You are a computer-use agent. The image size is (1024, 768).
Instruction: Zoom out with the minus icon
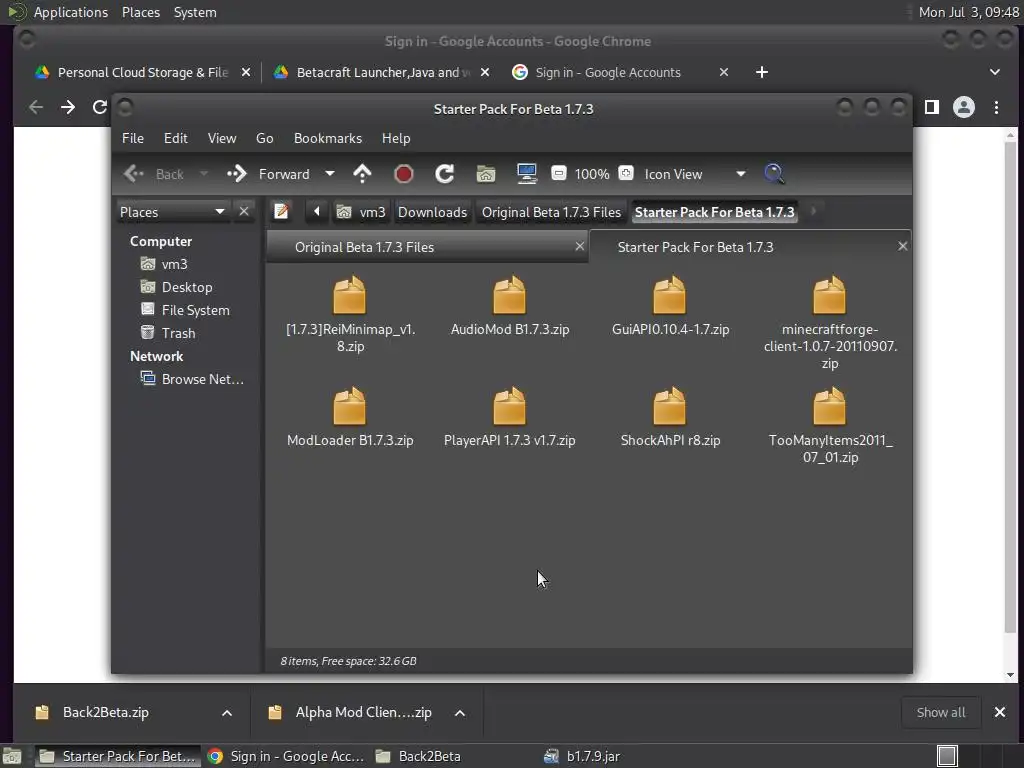click(x=558, y=173)
